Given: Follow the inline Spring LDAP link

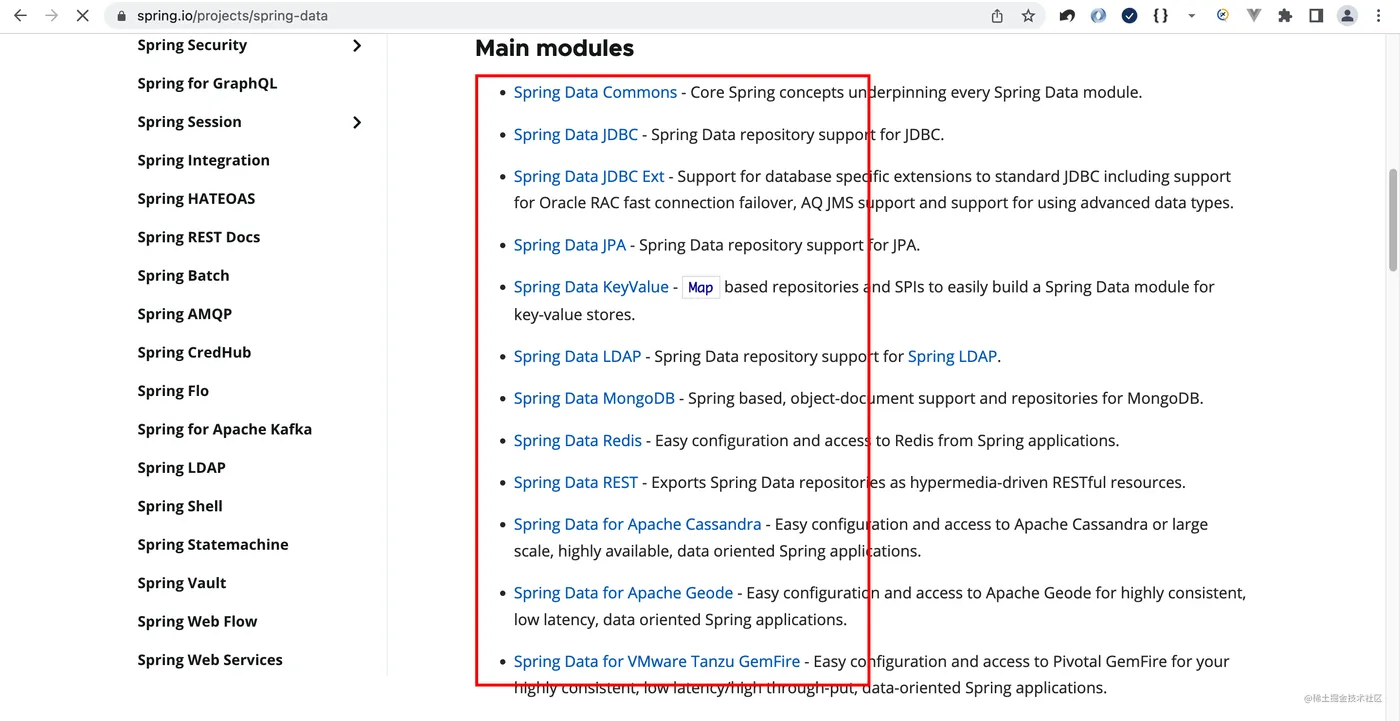Looking at the screenshot, I should 952,356.
